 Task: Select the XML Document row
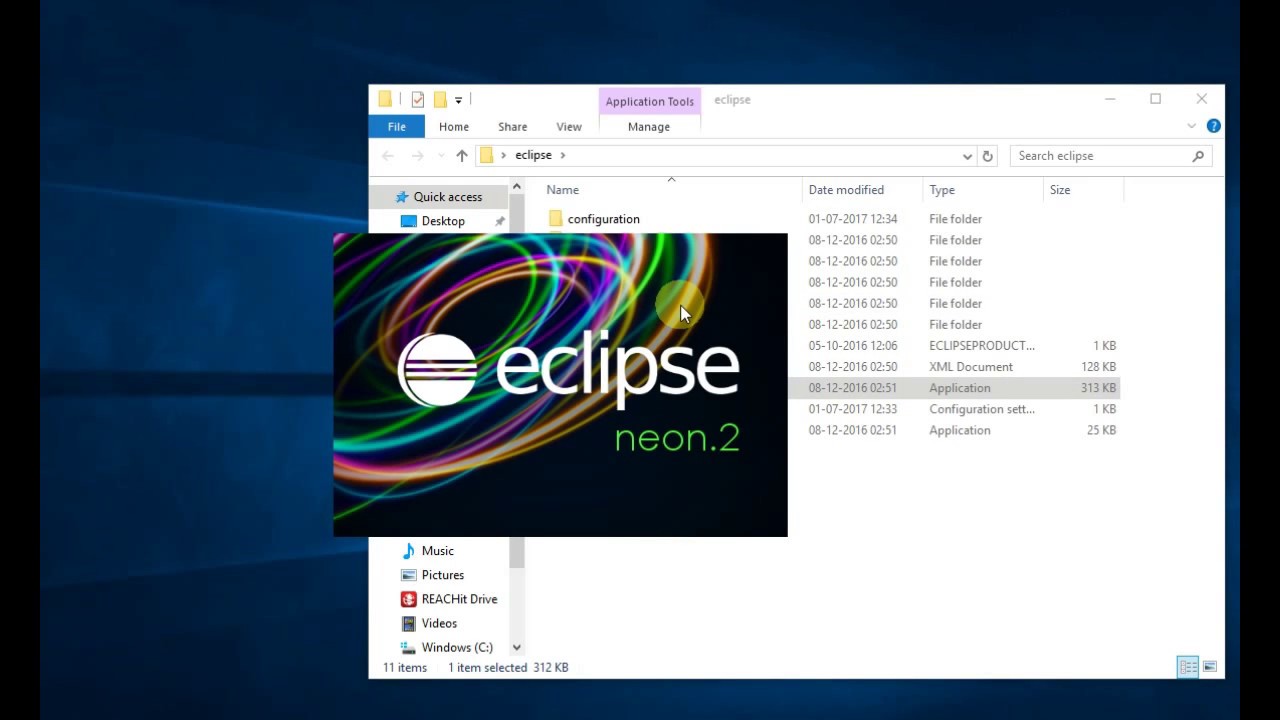[971, 367]
